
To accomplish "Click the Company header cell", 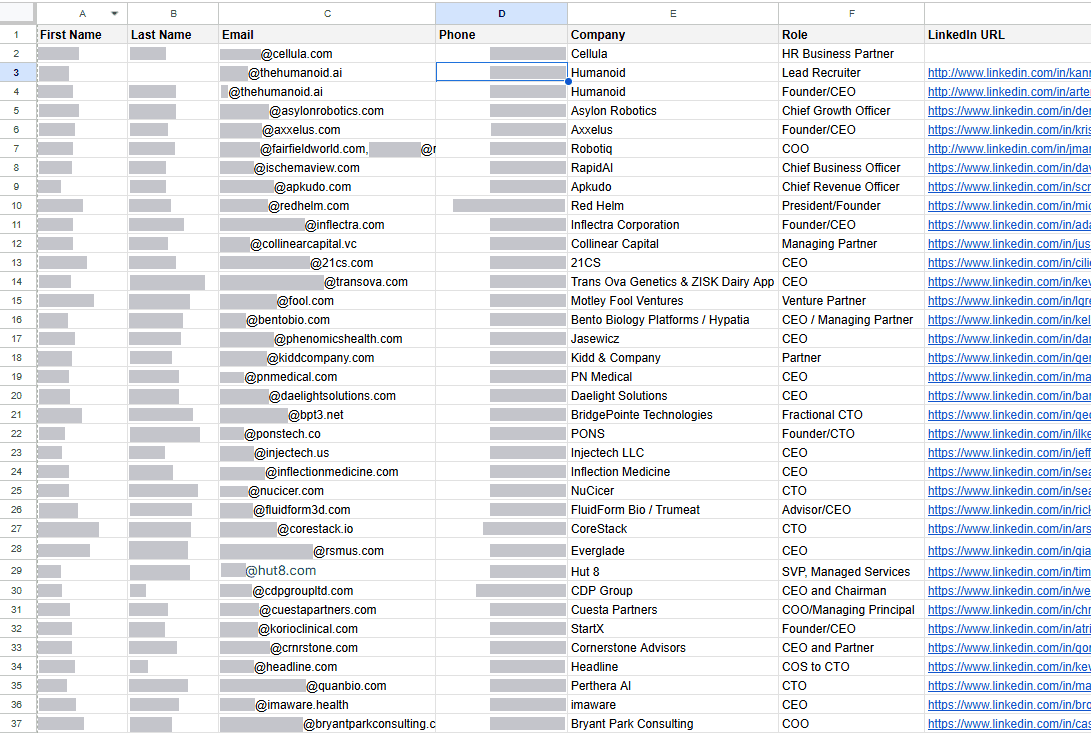I will pos(673,35).
